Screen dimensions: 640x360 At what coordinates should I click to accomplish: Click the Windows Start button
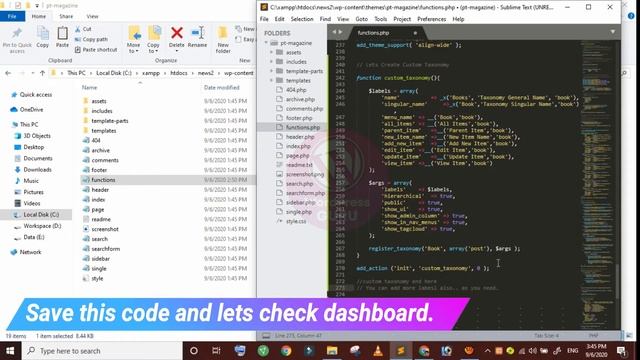click(x=10, y=351)
